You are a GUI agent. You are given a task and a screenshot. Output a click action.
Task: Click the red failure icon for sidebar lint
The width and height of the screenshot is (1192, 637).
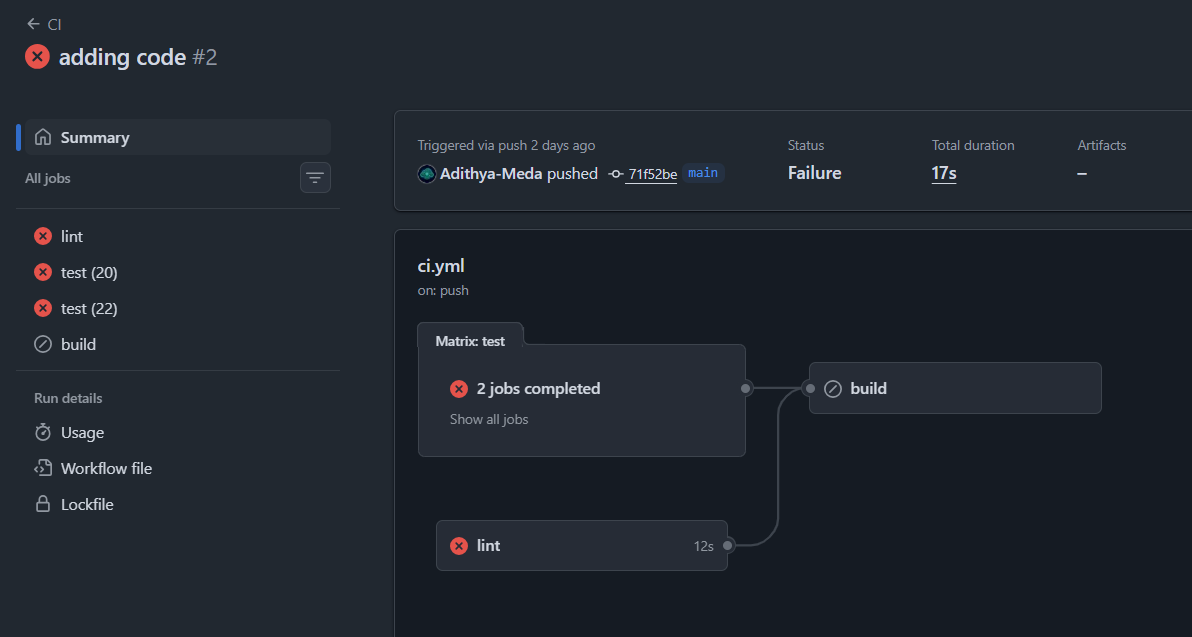click(x=43, y=236)
